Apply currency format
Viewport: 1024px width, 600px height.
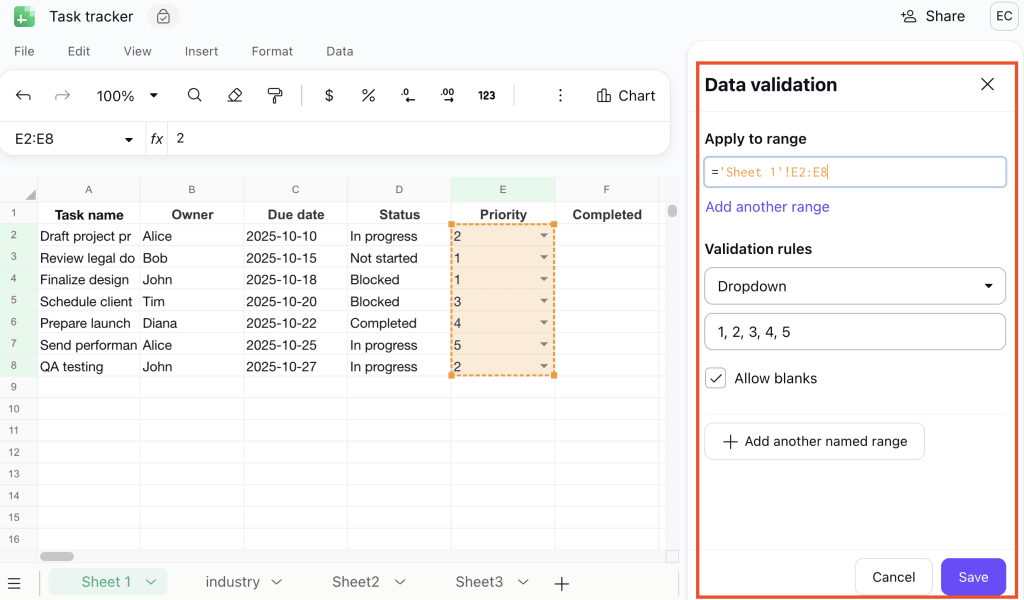328,95
